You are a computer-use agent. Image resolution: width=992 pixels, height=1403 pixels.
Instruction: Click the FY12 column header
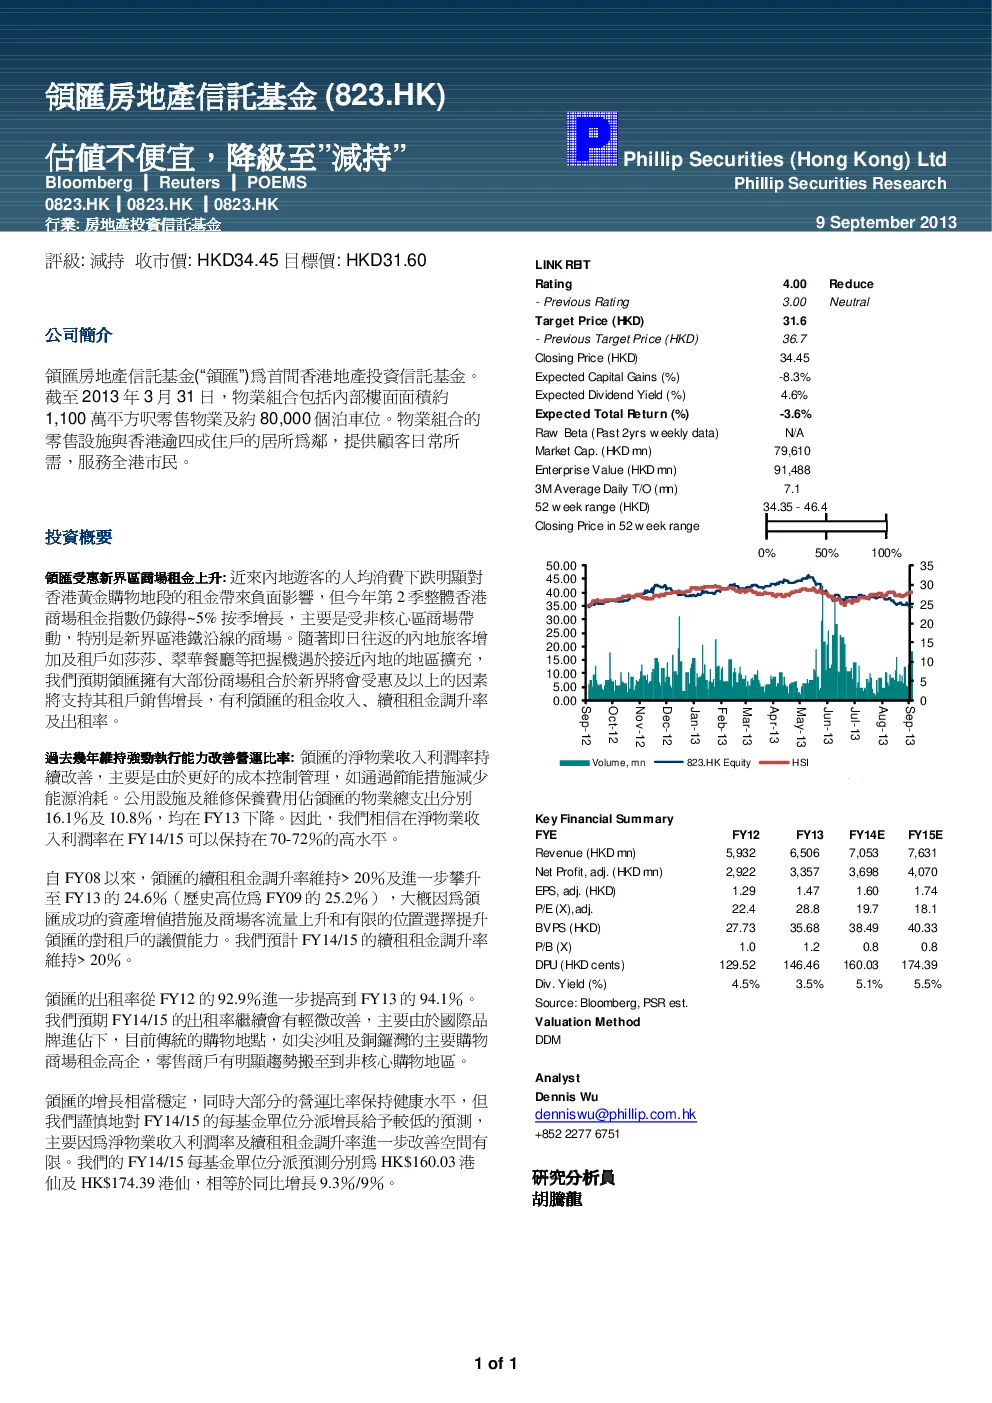click(746, 835)
